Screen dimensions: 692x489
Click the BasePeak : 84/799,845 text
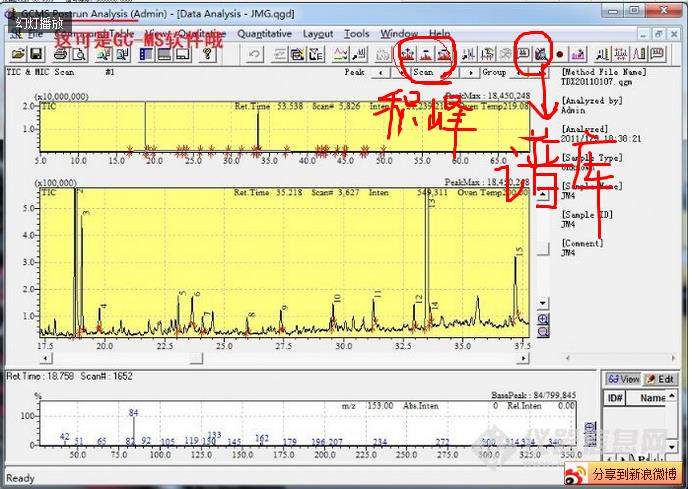click(x=533, y=395)
